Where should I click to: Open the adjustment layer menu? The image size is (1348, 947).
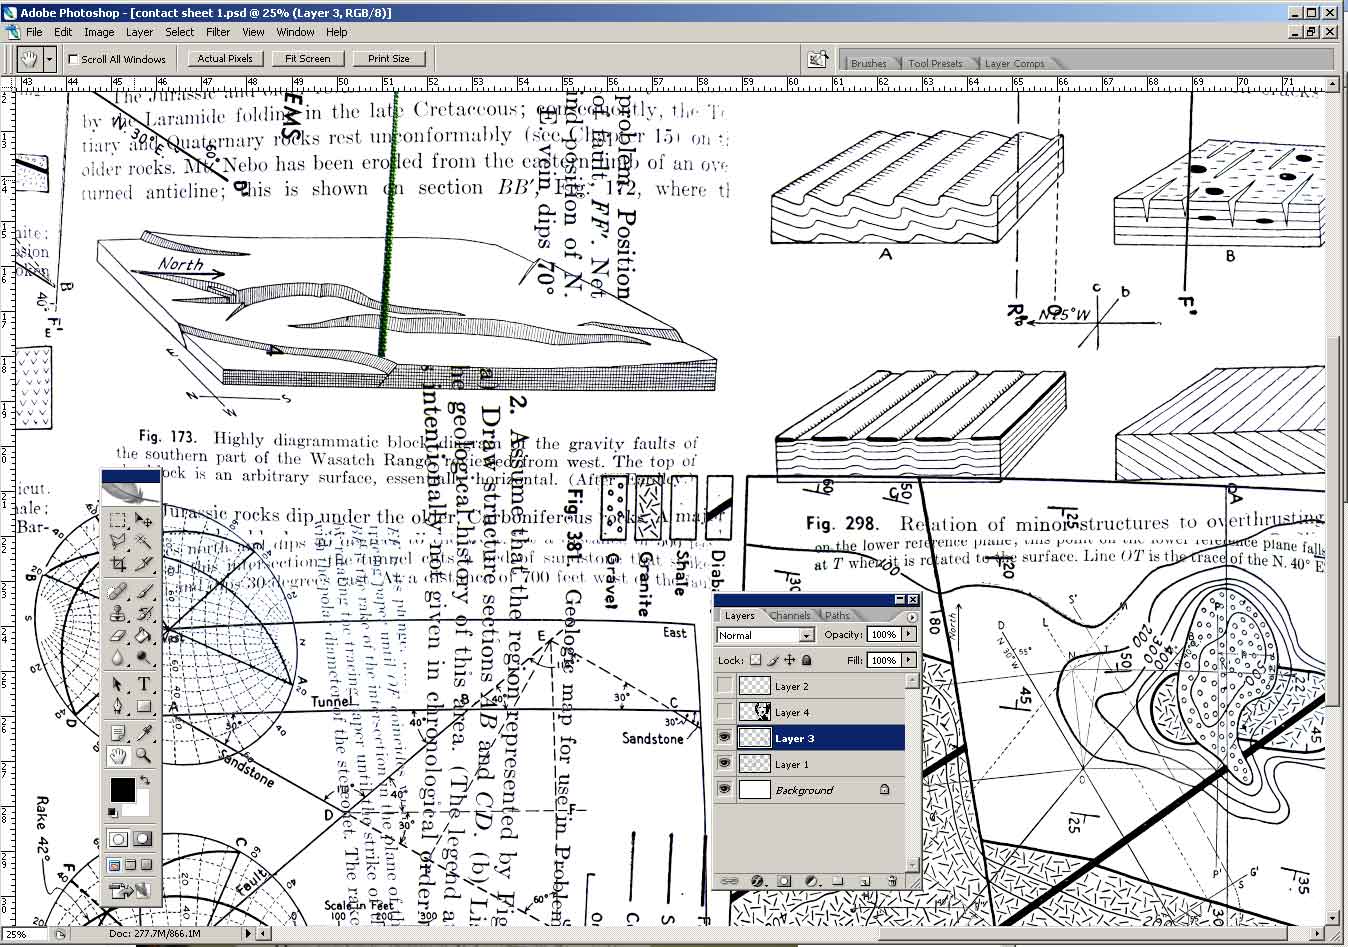811,881
